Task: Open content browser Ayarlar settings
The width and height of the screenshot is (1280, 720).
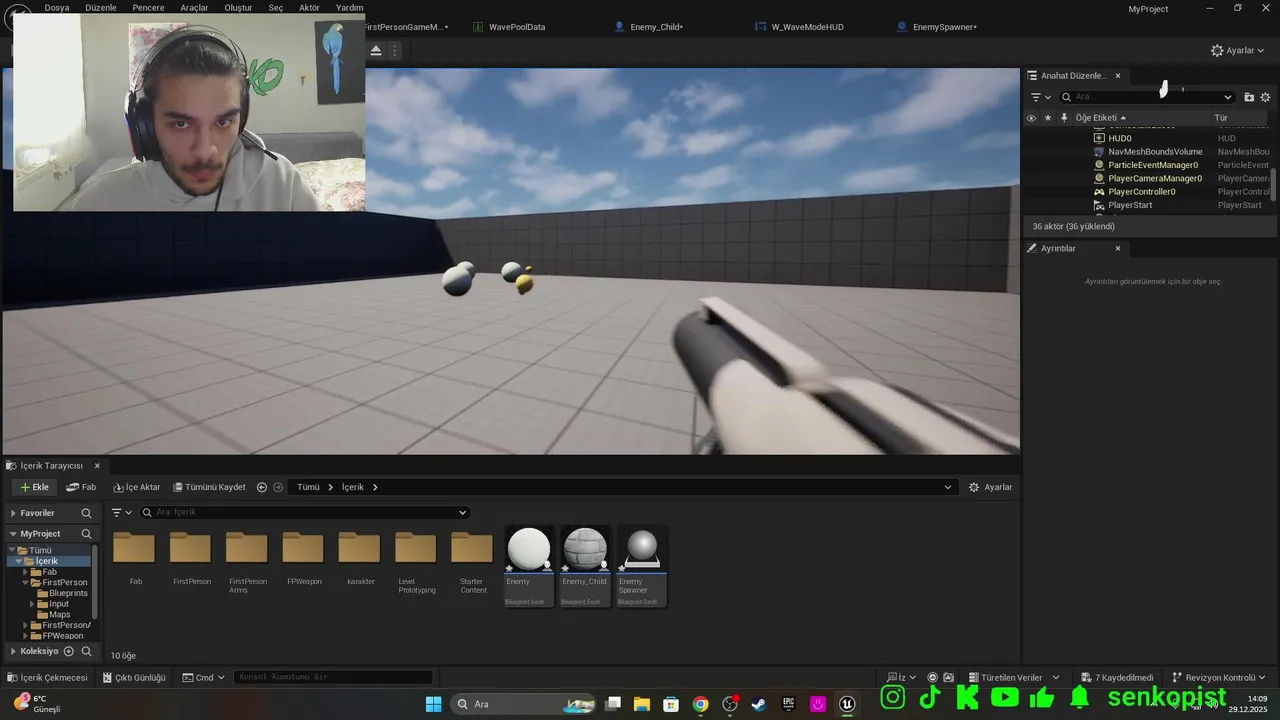Action: click(x=990, y=487)
